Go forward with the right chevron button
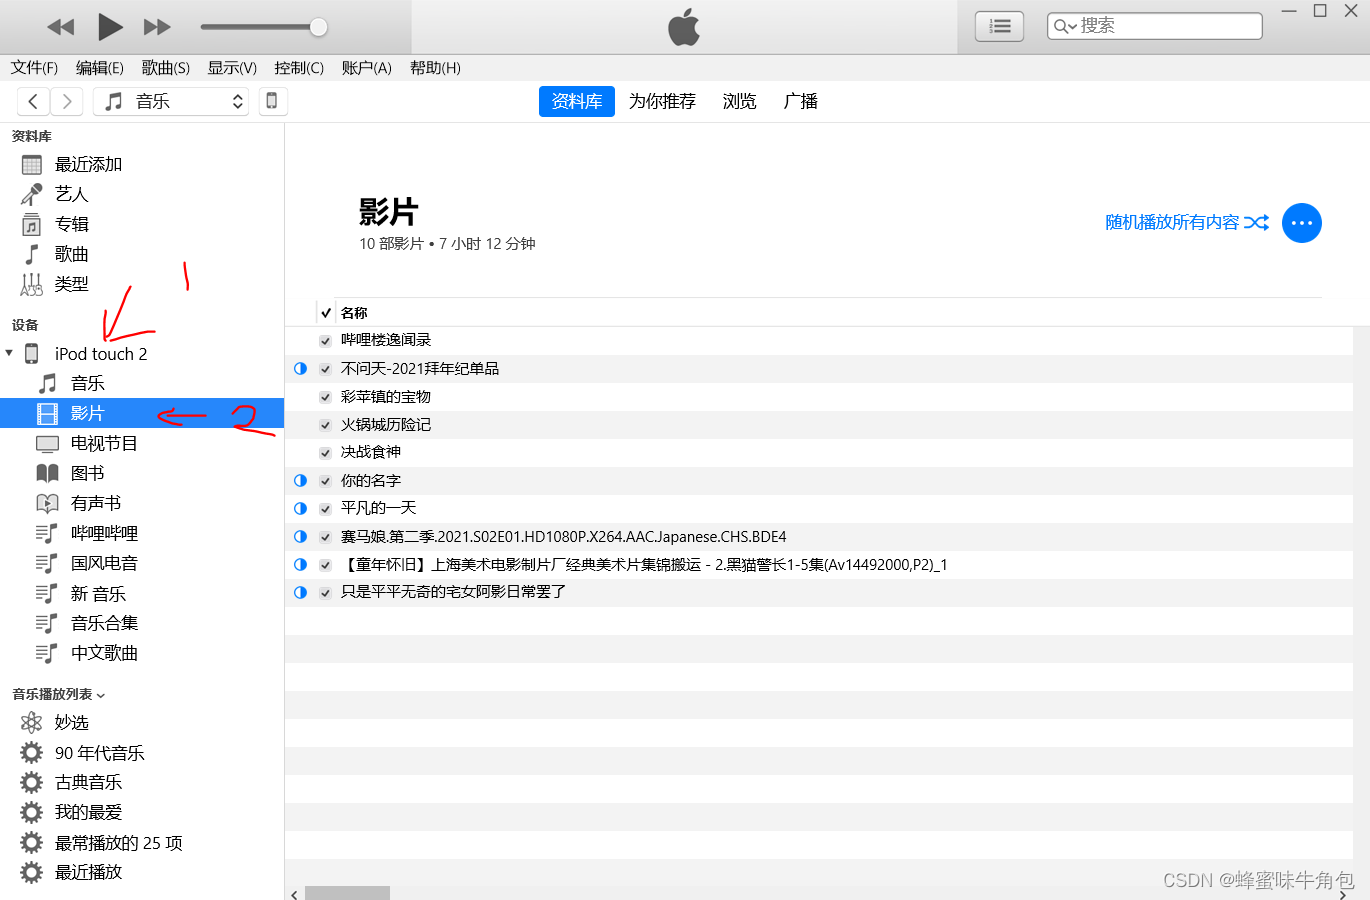Screen dimensions: 1370x900 [66, 101]
